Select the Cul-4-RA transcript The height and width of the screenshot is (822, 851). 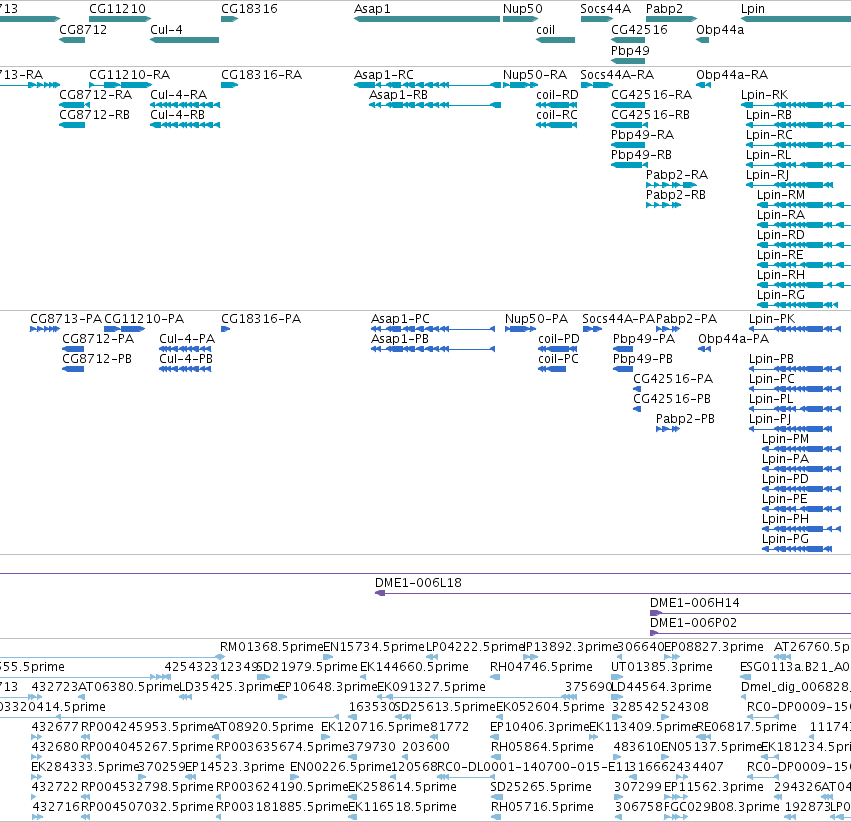pyautogui.click(x=185, y=105)
